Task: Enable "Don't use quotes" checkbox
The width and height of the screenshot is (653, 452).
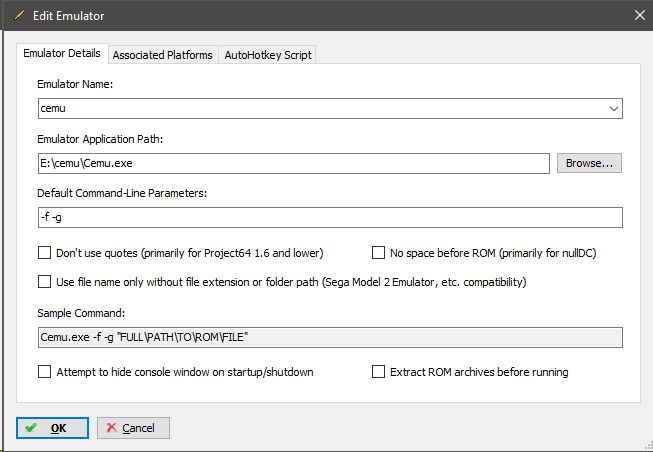Action: click(x=45, y=253)
